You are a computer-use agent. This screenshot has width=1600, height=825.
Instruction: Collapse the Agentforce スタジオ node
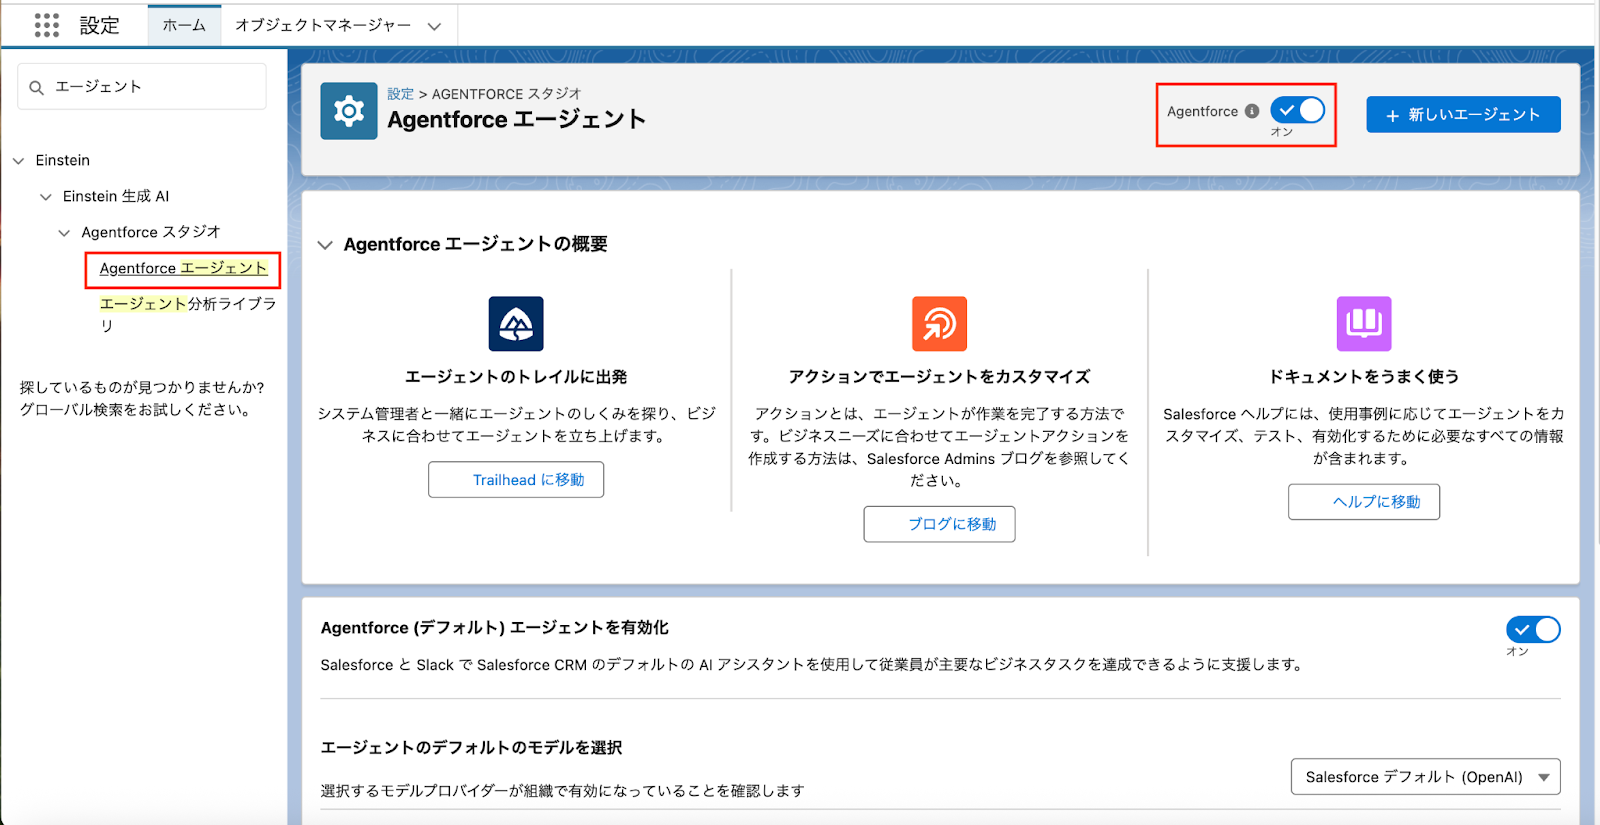click(x=64, y=233)
